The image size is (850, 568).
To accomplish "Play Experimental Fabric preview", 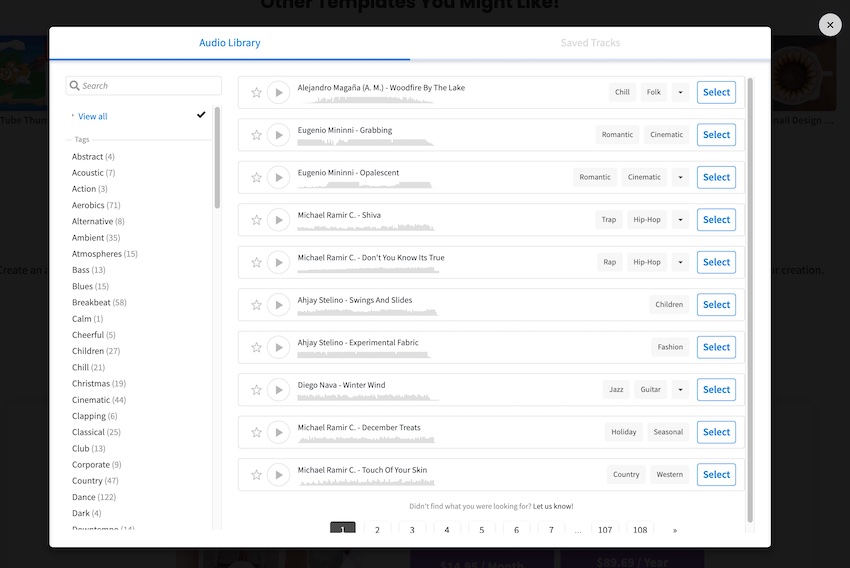I will pos(279,347).
